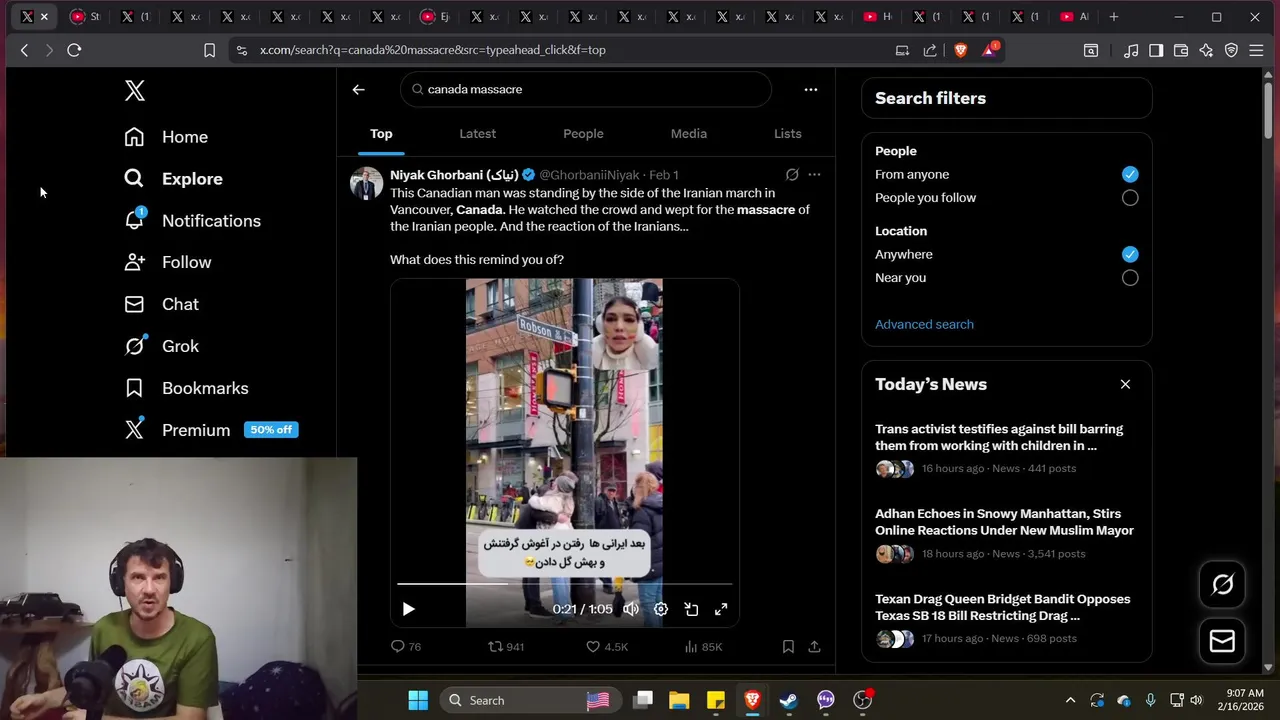
Task: Mute the video volume icon
Action: [x=631, y=609]
